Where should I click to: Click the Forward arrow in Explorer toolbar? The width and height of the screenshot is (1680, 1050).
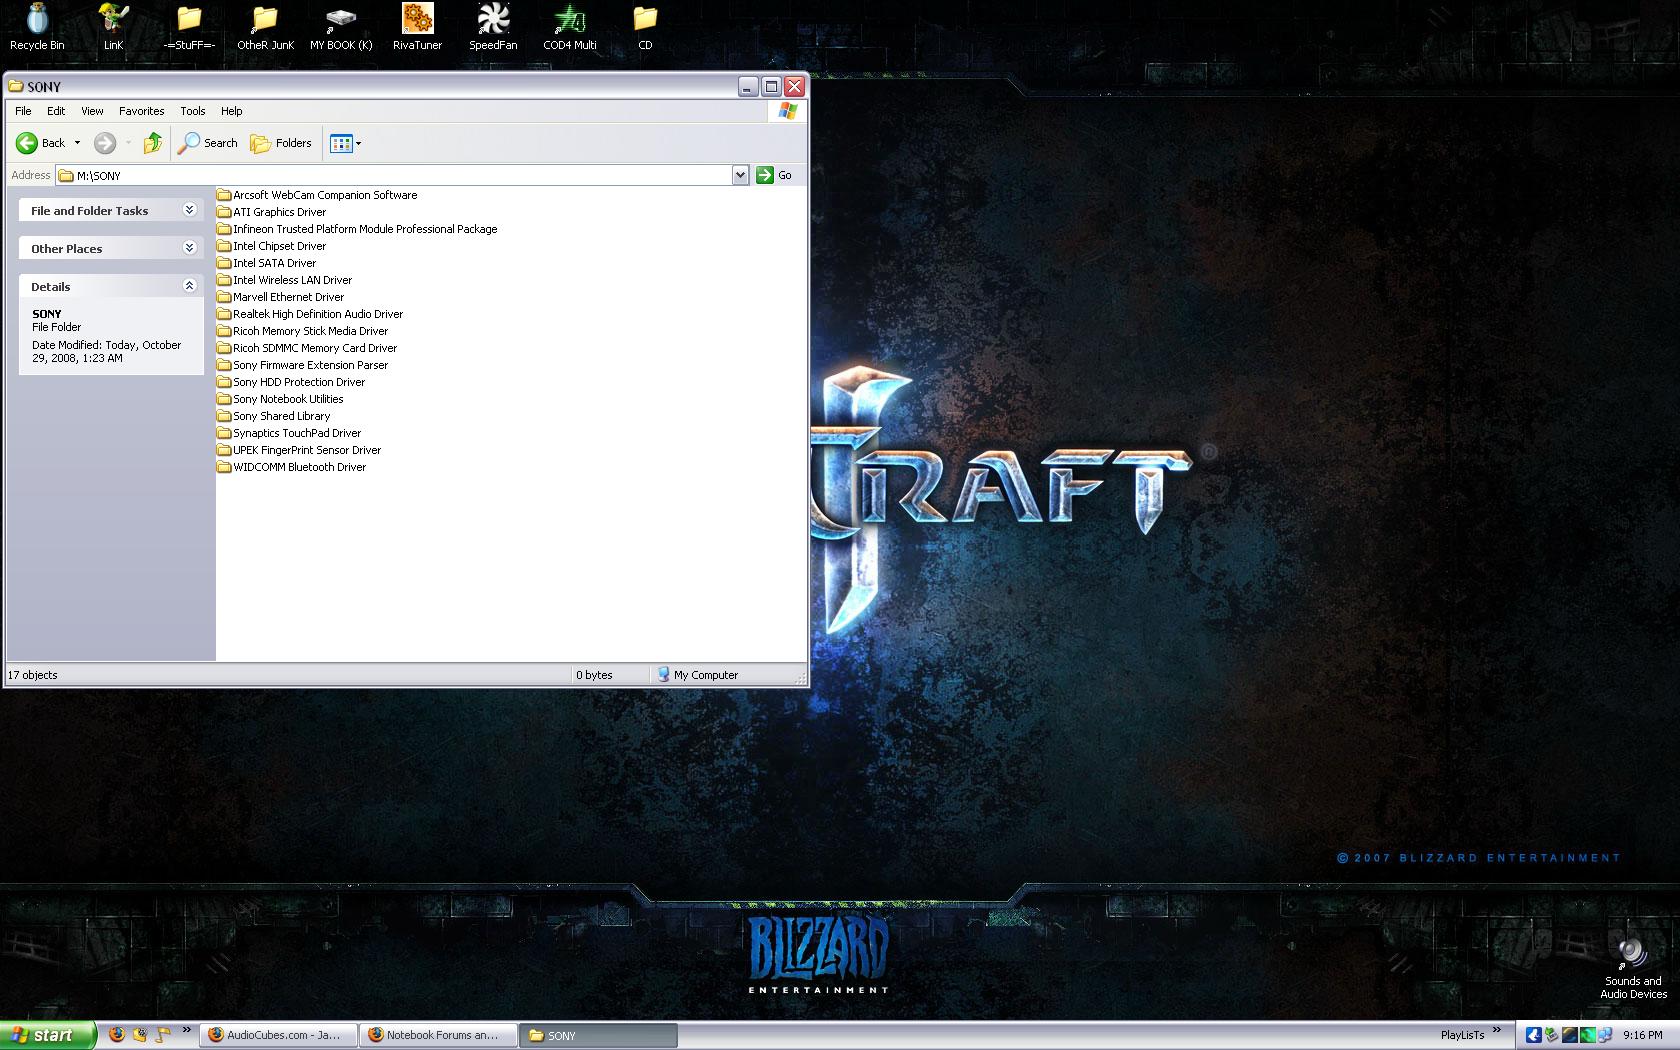[105, 143]
